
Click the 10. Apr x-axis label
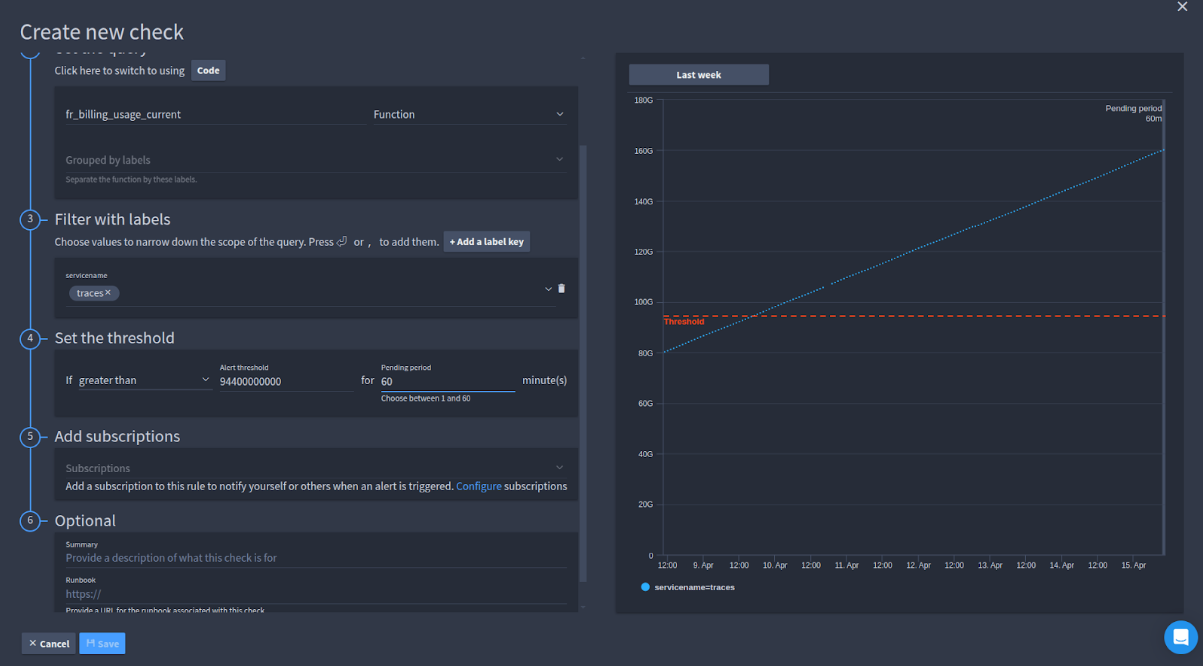click(x=774, y=565)
